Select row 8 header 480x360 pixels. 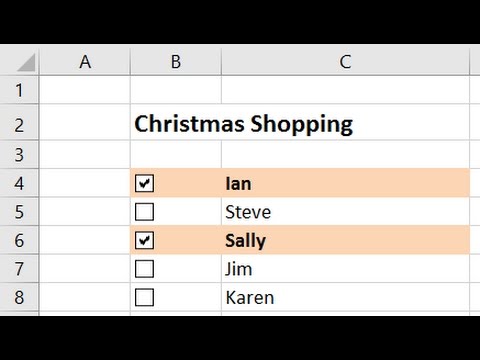19,297
